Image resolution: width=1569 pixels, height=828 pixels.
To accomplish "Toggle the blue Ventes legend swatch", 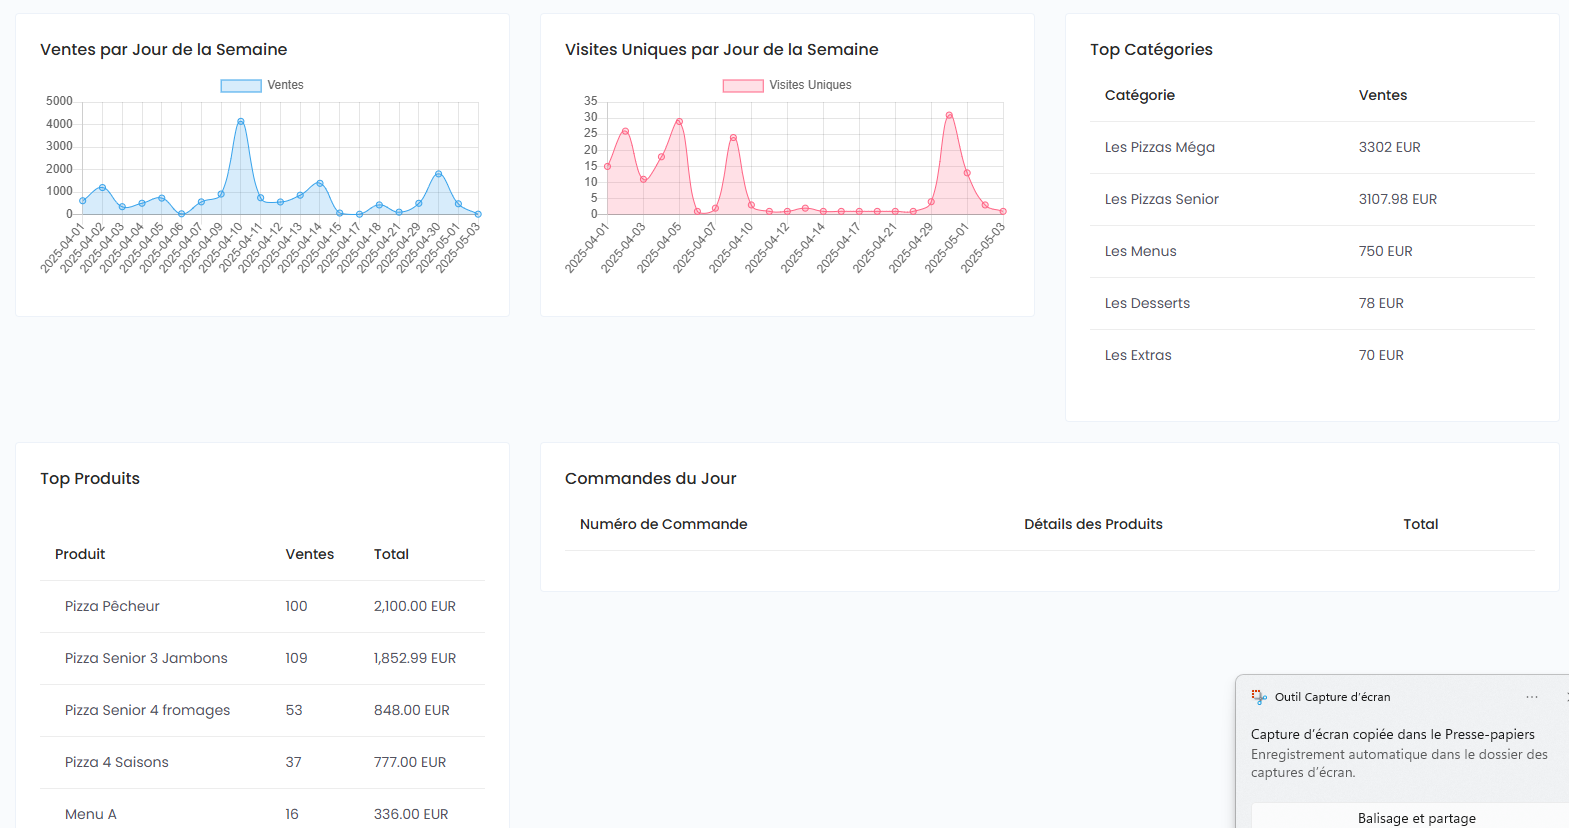I will click(240, 86).
